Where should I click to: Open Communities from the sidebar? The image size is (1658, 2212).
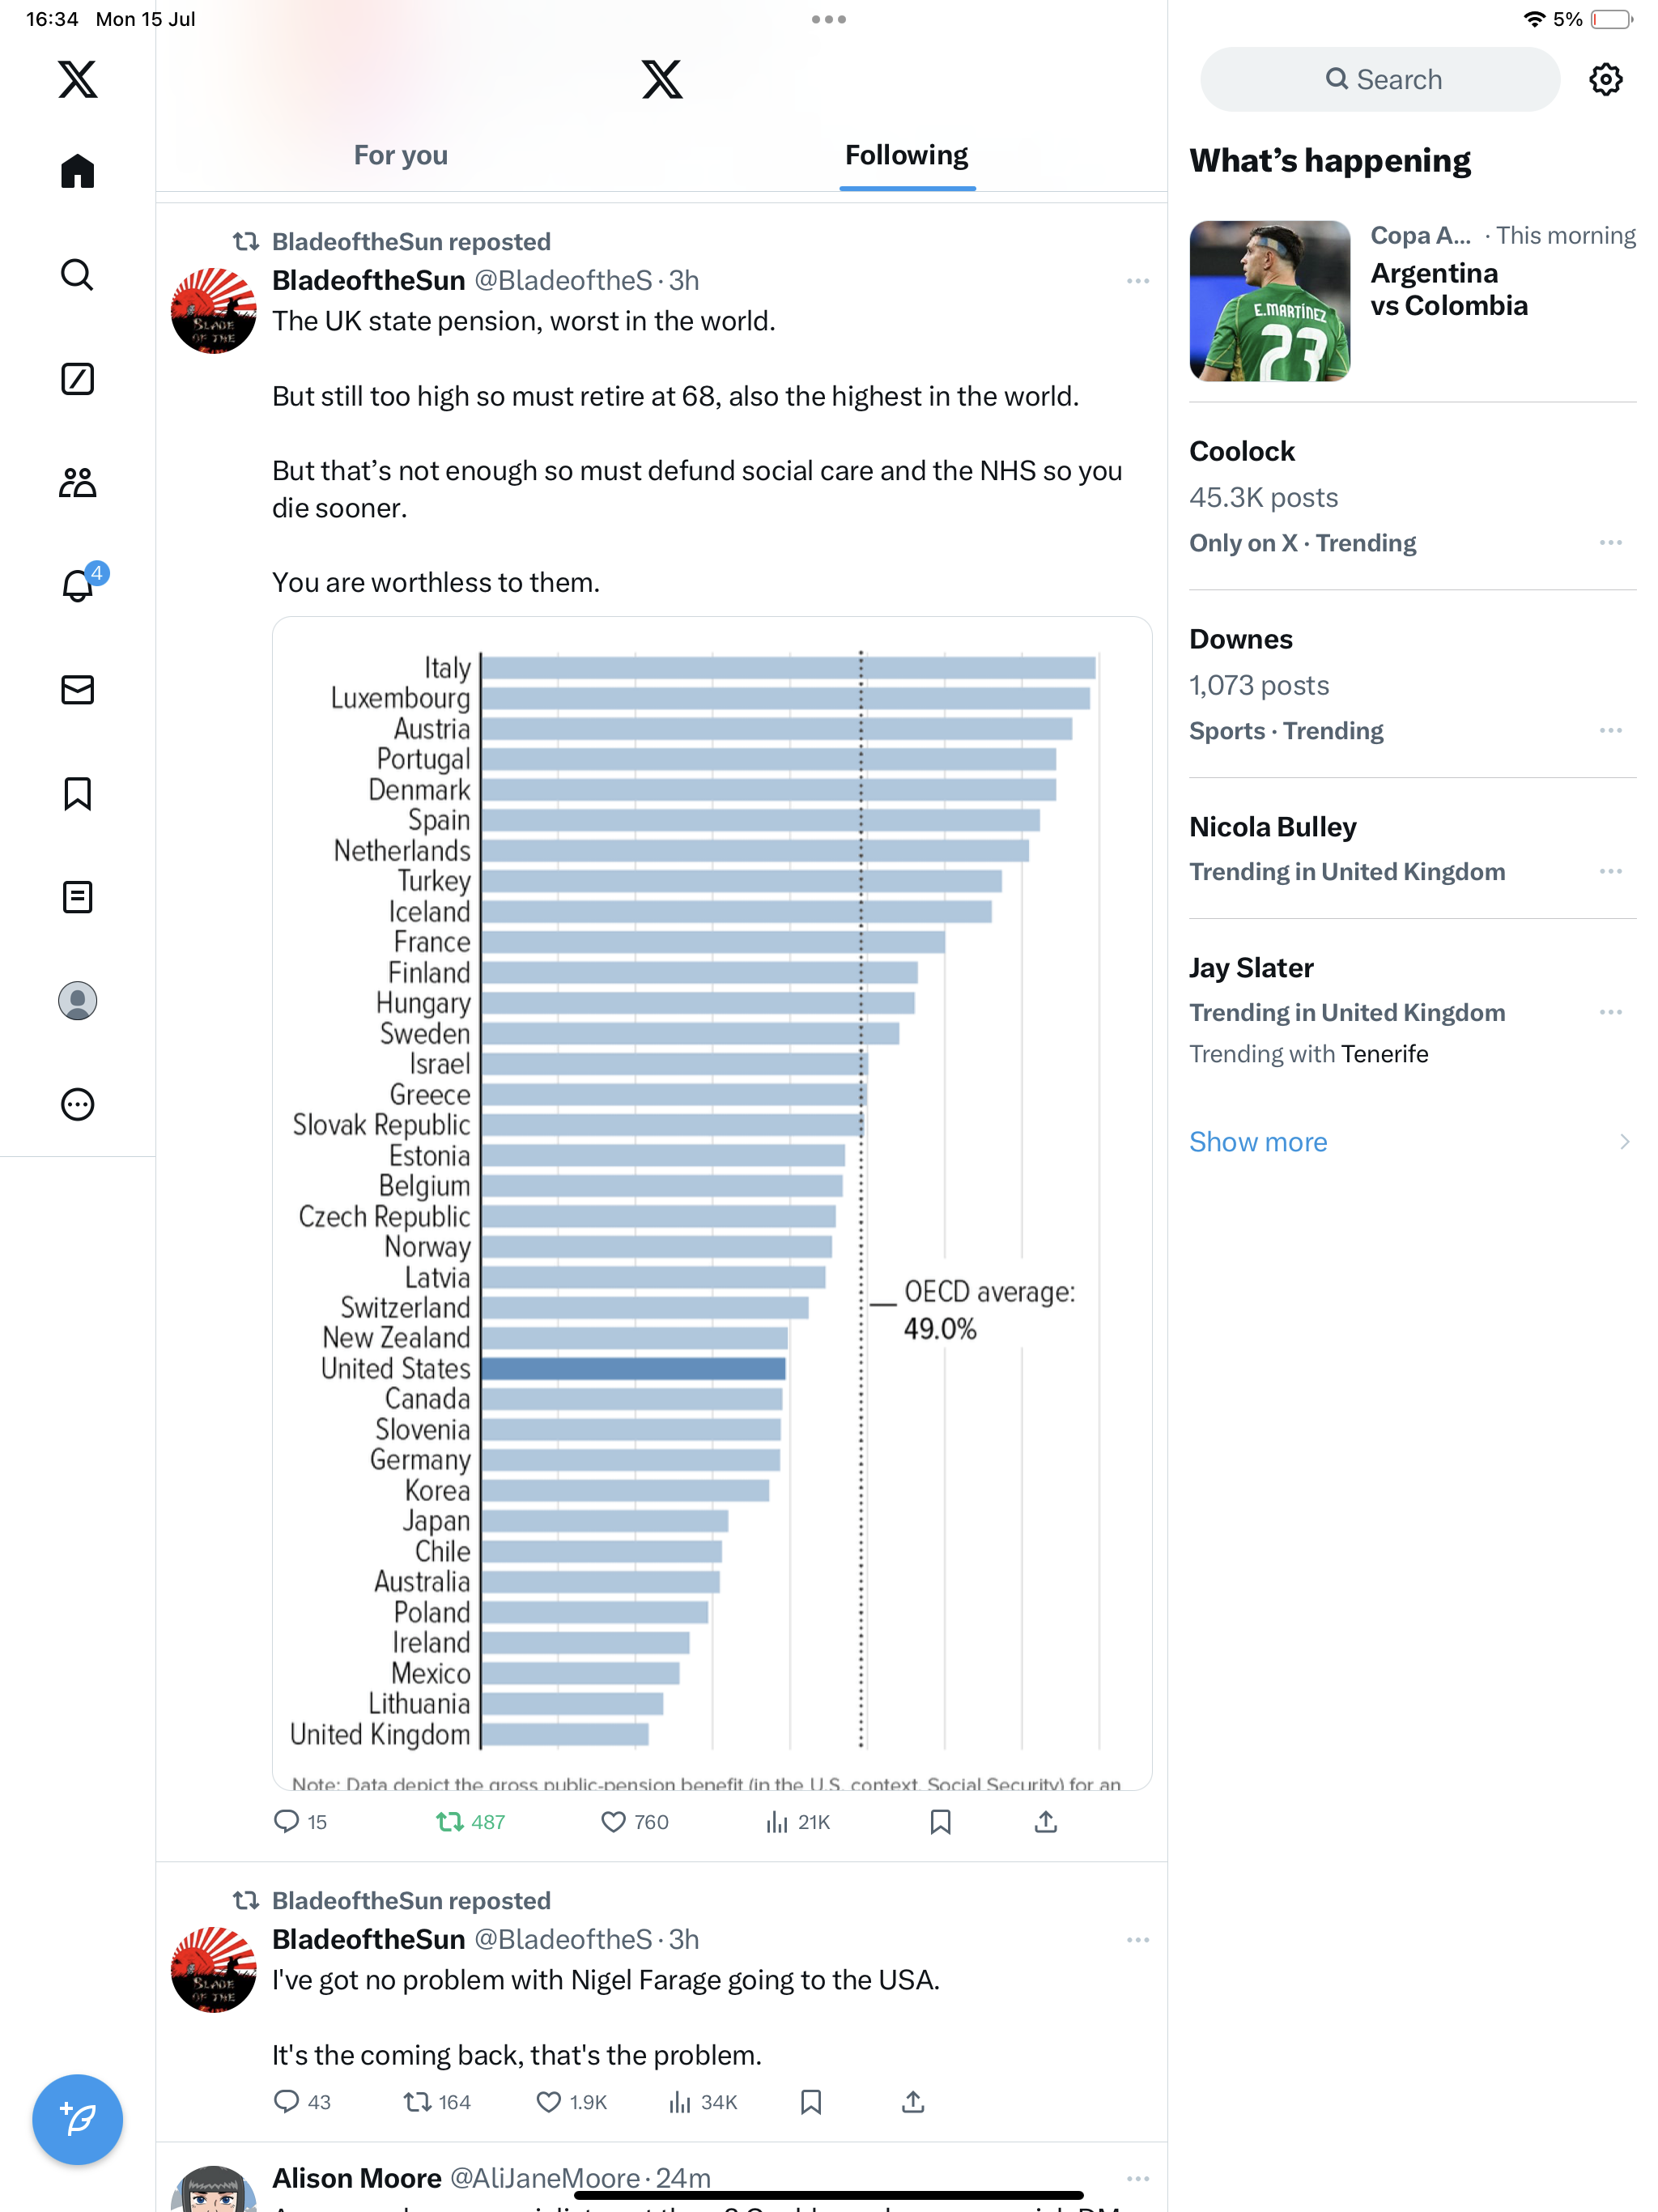(77, 483)
